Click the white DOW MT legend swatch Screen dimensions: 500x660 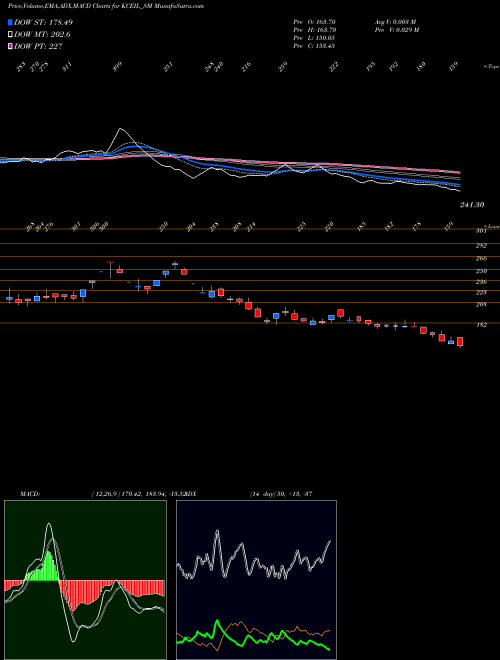(x=10, y=35)
